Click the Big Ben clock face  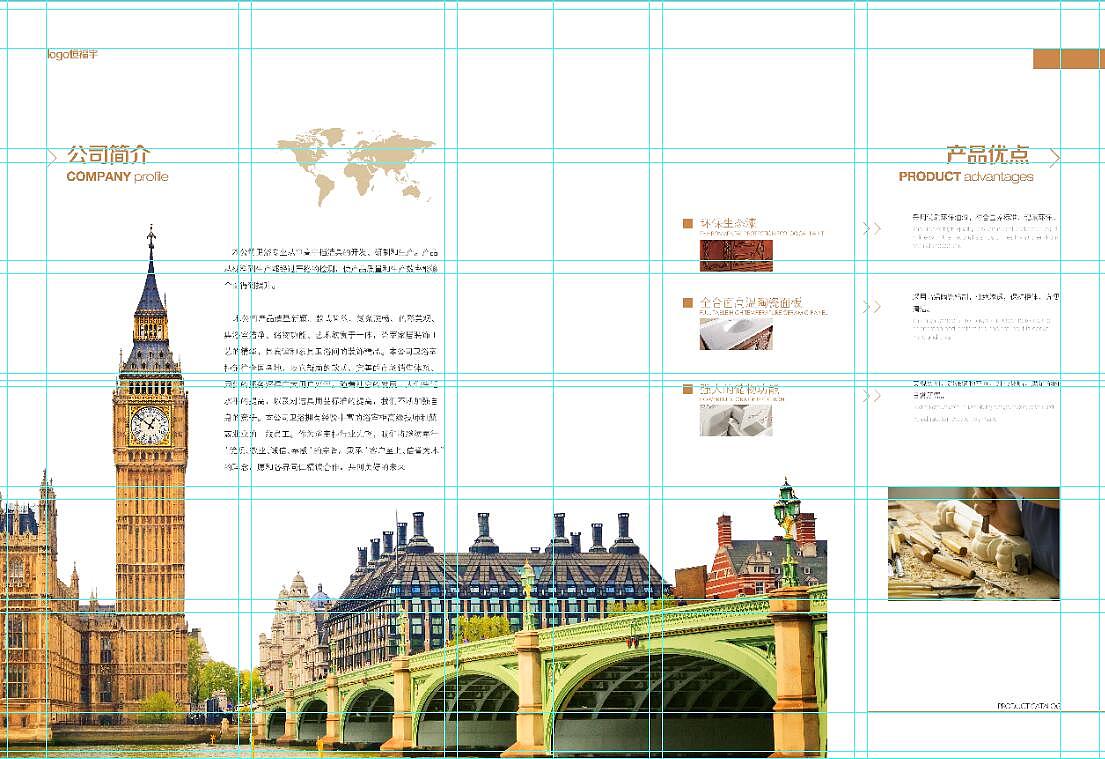149,425
